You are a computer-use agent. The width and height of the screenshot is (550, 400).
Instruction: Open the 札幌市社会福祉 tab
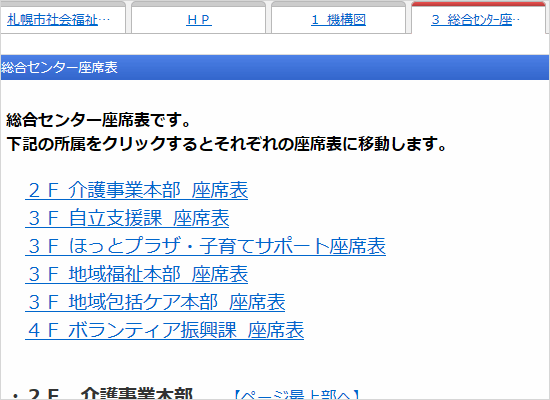click(63, 18)
